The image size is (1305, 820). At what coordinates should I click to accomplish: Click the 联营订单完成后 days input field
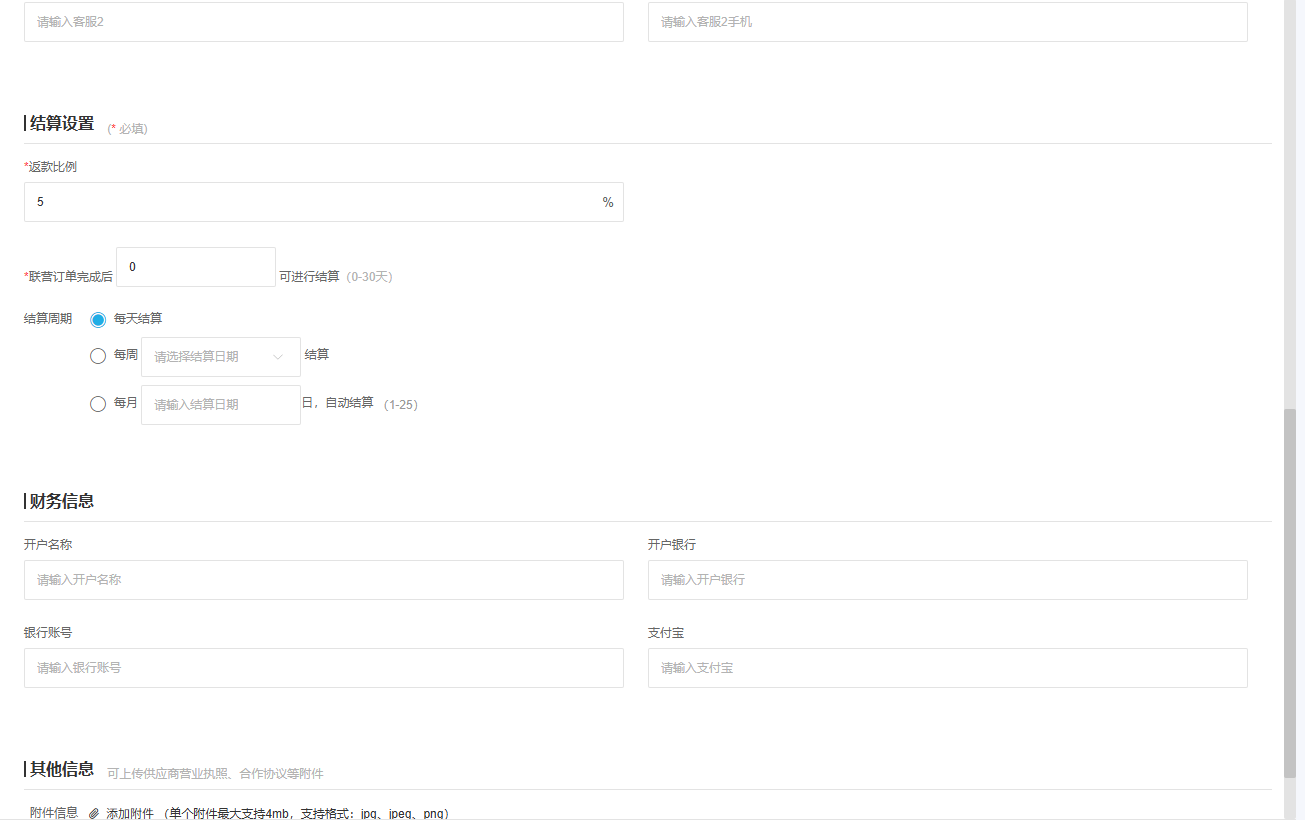(x=196, y=267)
